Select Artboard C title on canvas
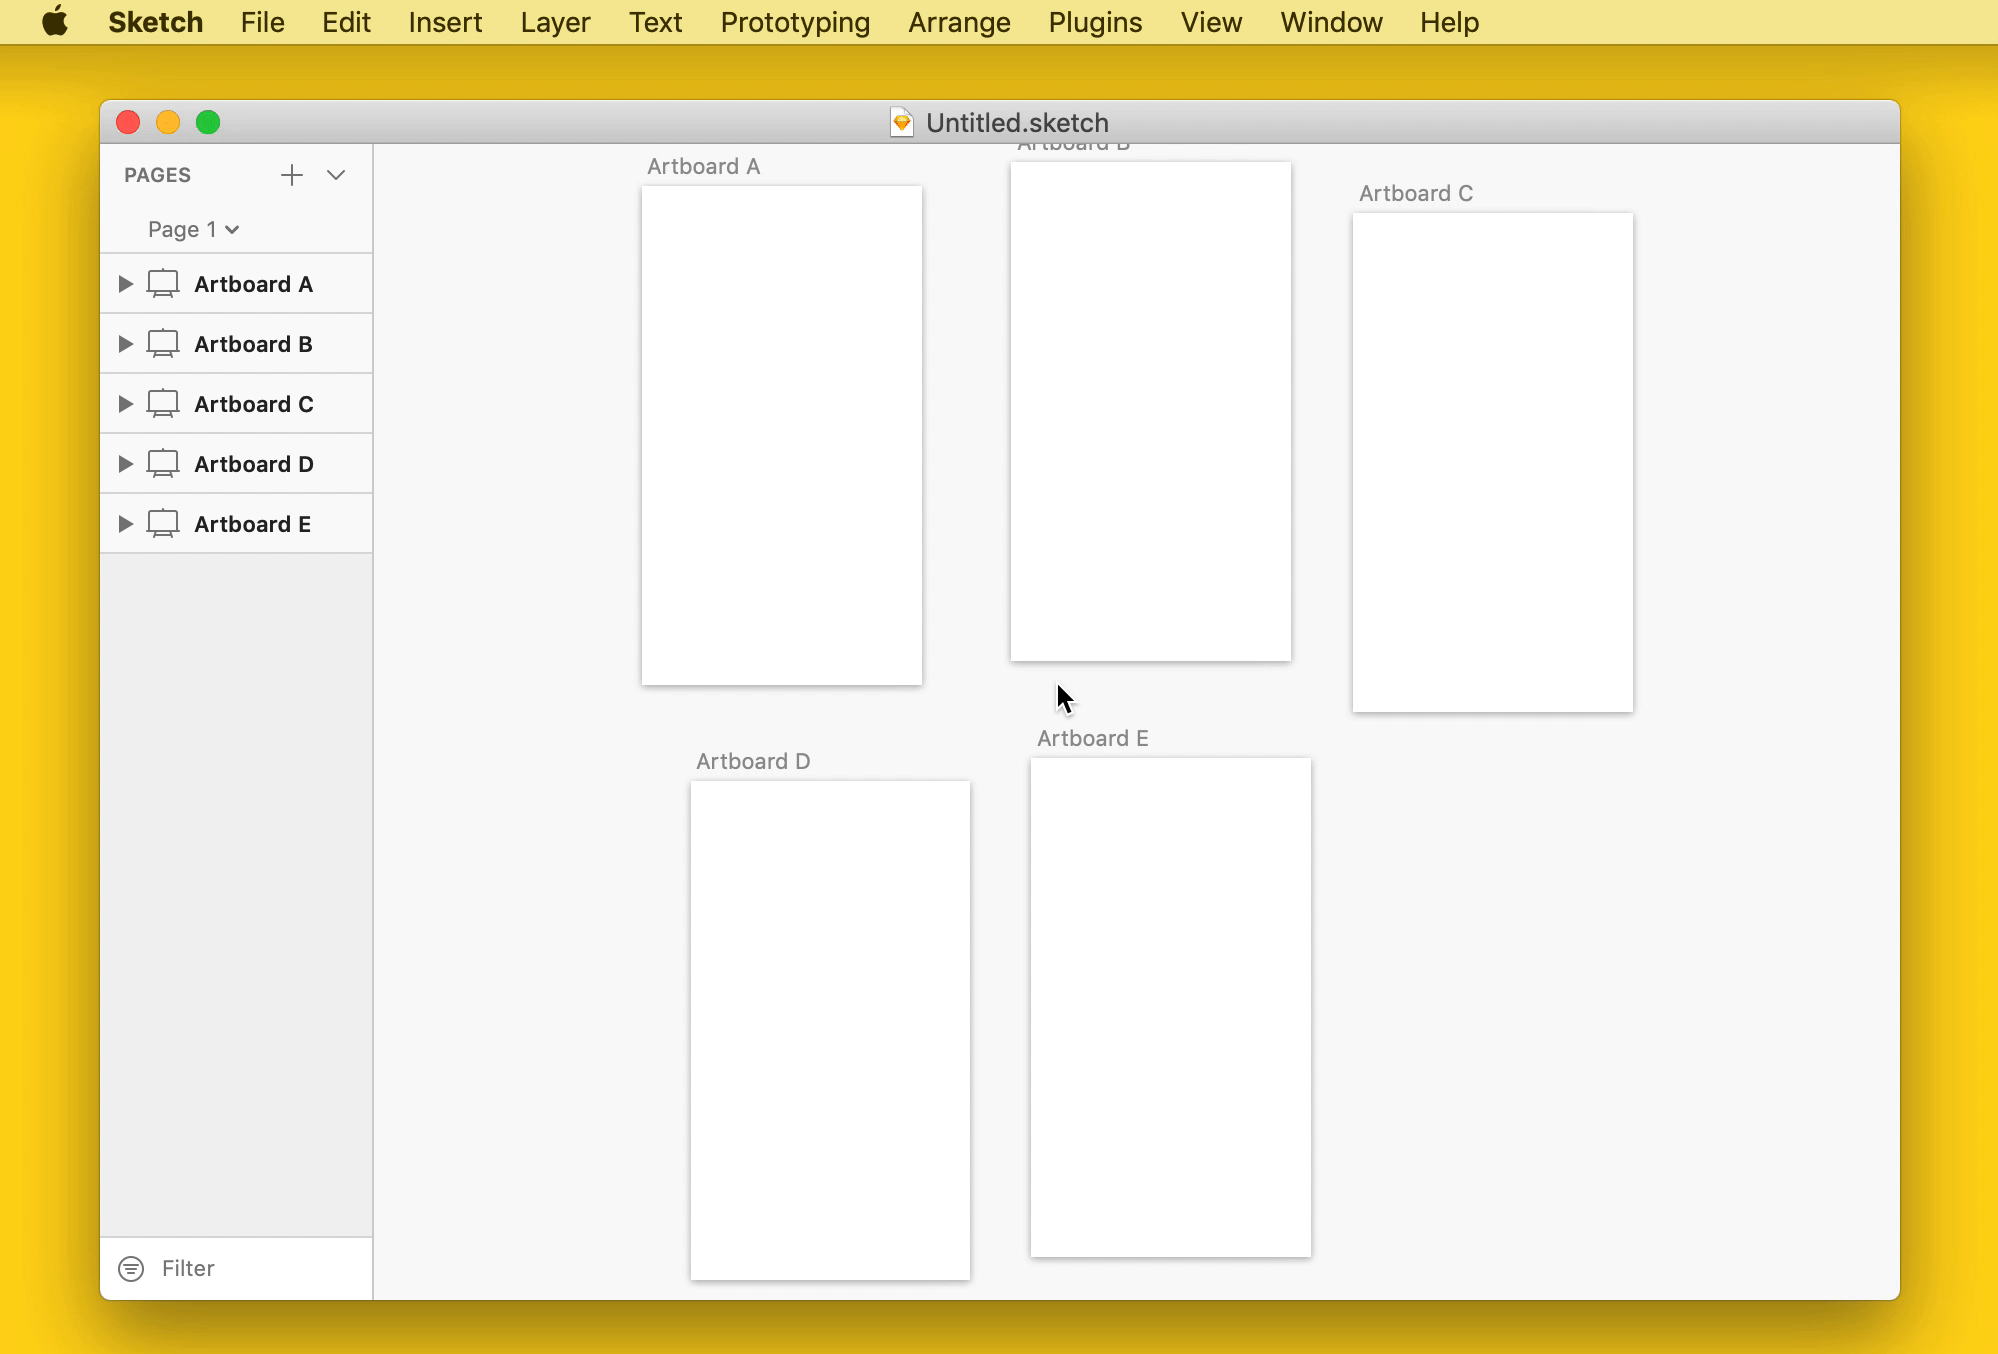 [1415, 194]
